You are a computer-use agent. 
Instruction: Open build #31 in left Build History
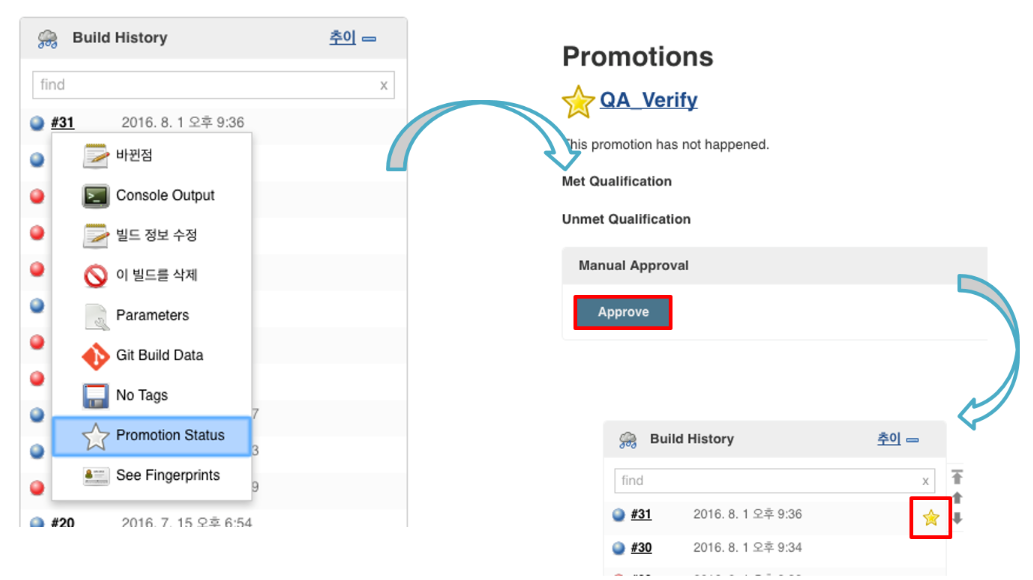tap(63, 123)
